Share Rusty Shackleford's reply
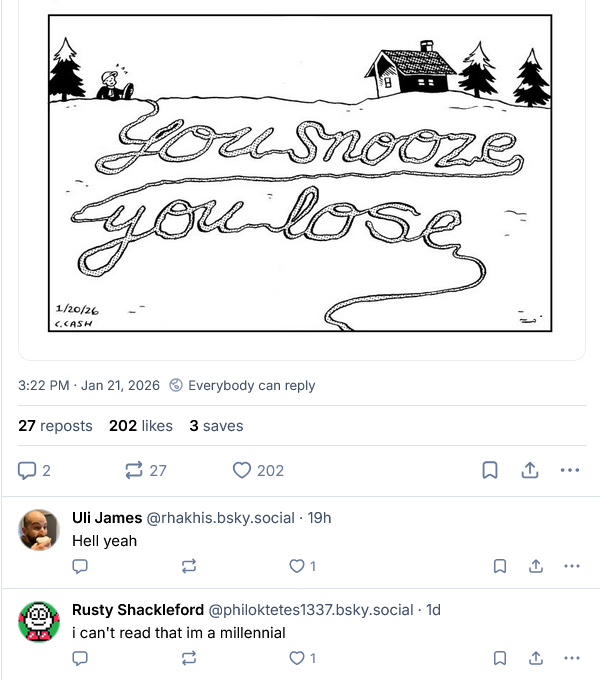Image resolution: width=600 pixels, height=680 pixels. coord(535,658)
